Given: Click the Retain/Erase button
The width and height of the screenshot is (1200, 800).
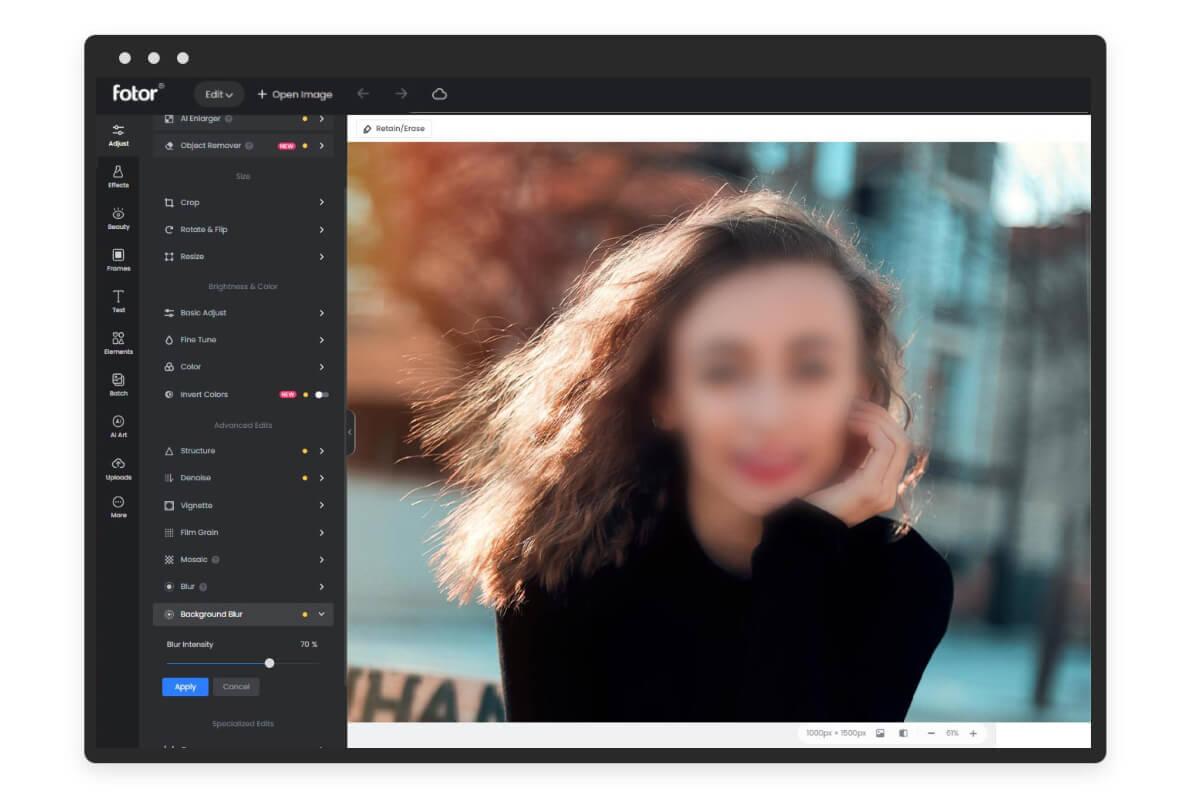Looking at the screenshot, I should coord(393,129).
